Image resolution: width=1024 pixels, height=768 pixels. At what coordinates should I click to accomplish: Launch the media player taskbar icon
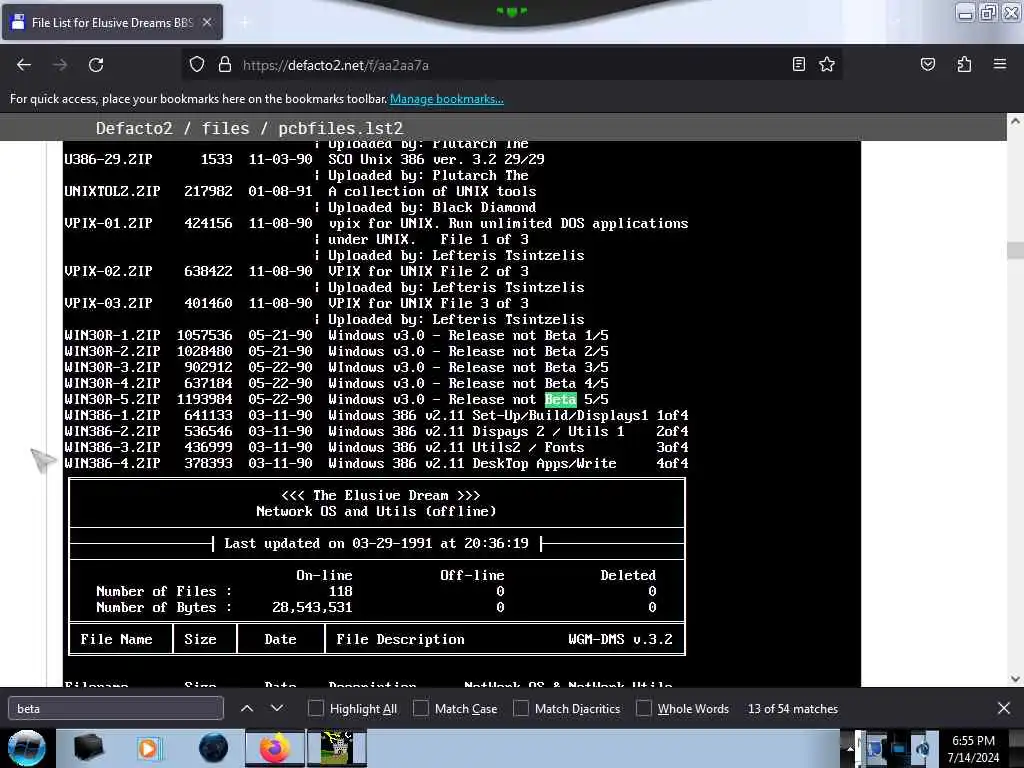tap(149, 748)
